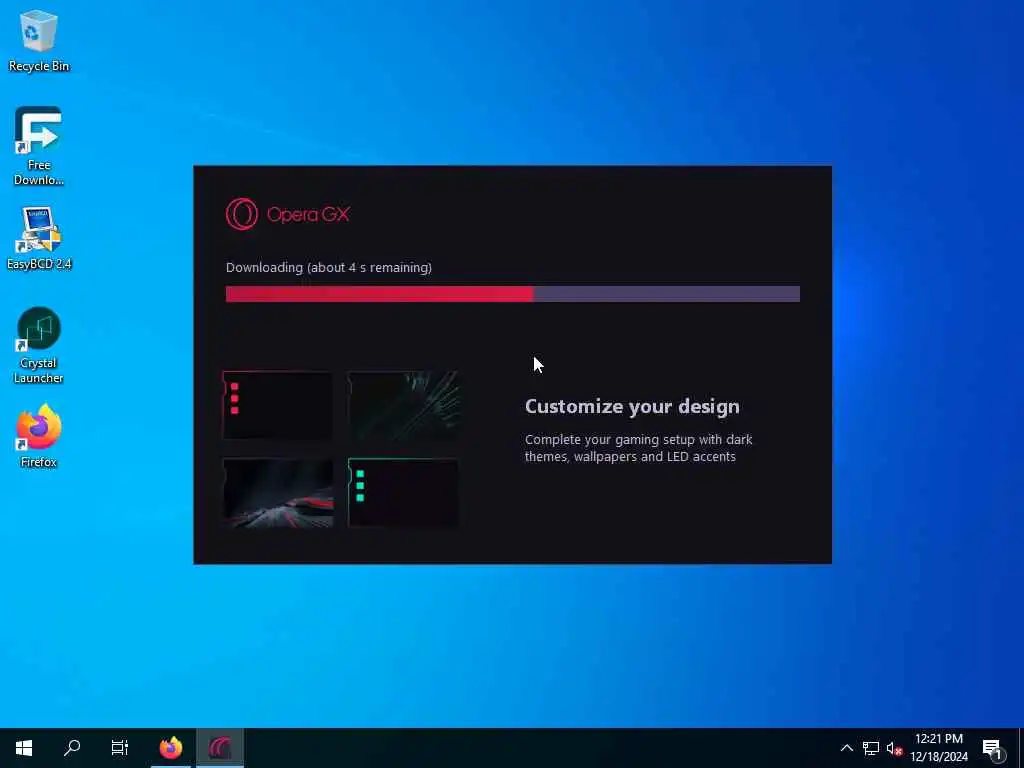The width and height of the screenshot is (1024, 768).
Task: Click the Opera GX logo in installer
Action: (x=288, y=214)
